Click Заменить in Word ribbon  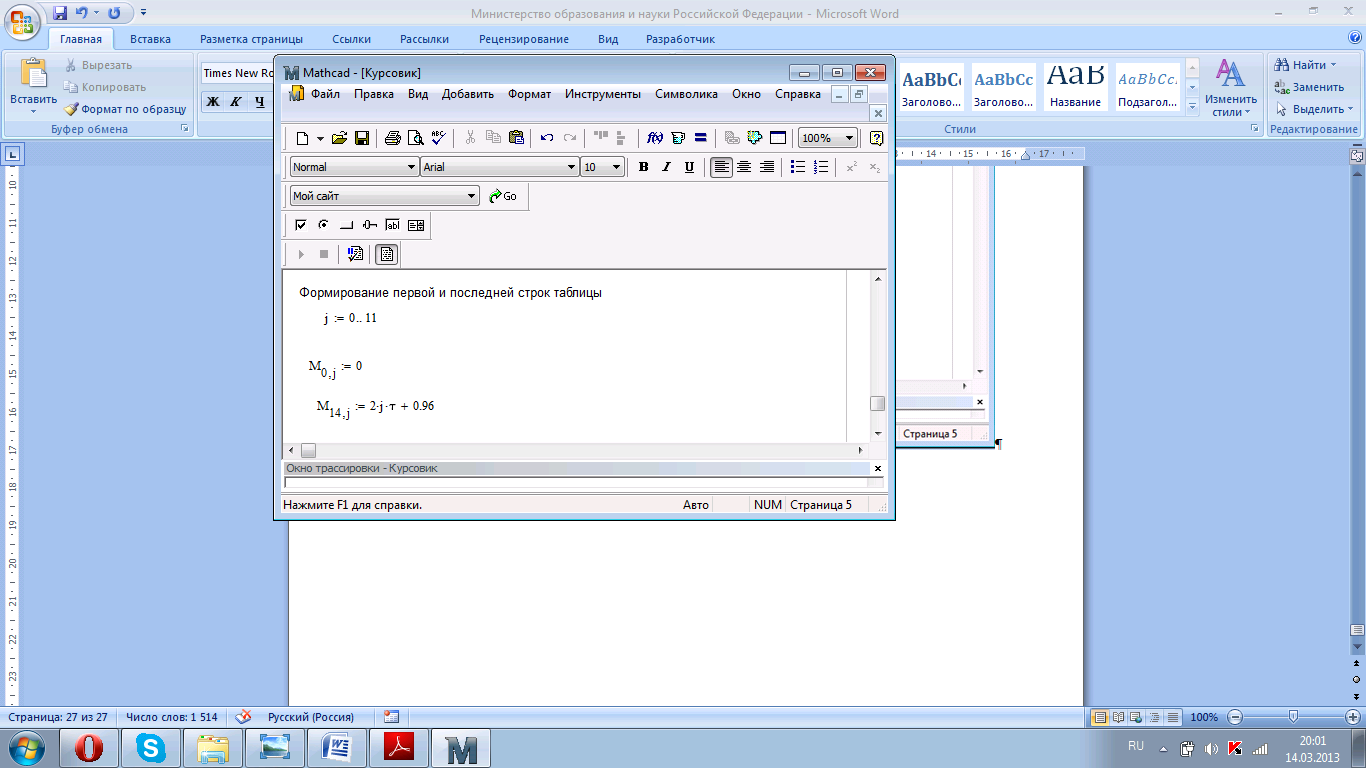pos(1309,87)
